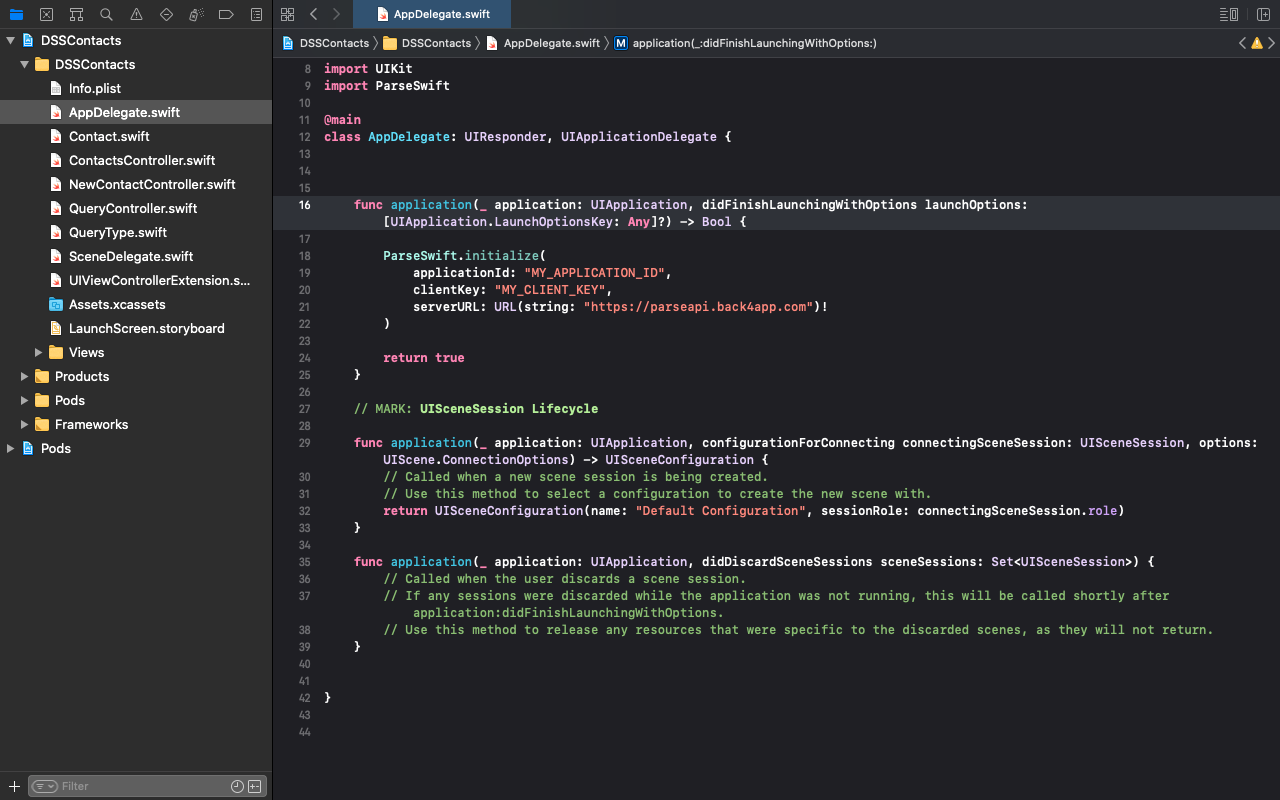Open Assets.xcassets catalog

(x=136, y=304)
